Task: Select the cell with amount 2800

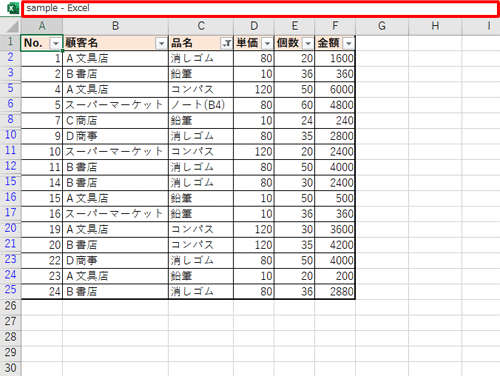Action: click(x=335, y=136)
